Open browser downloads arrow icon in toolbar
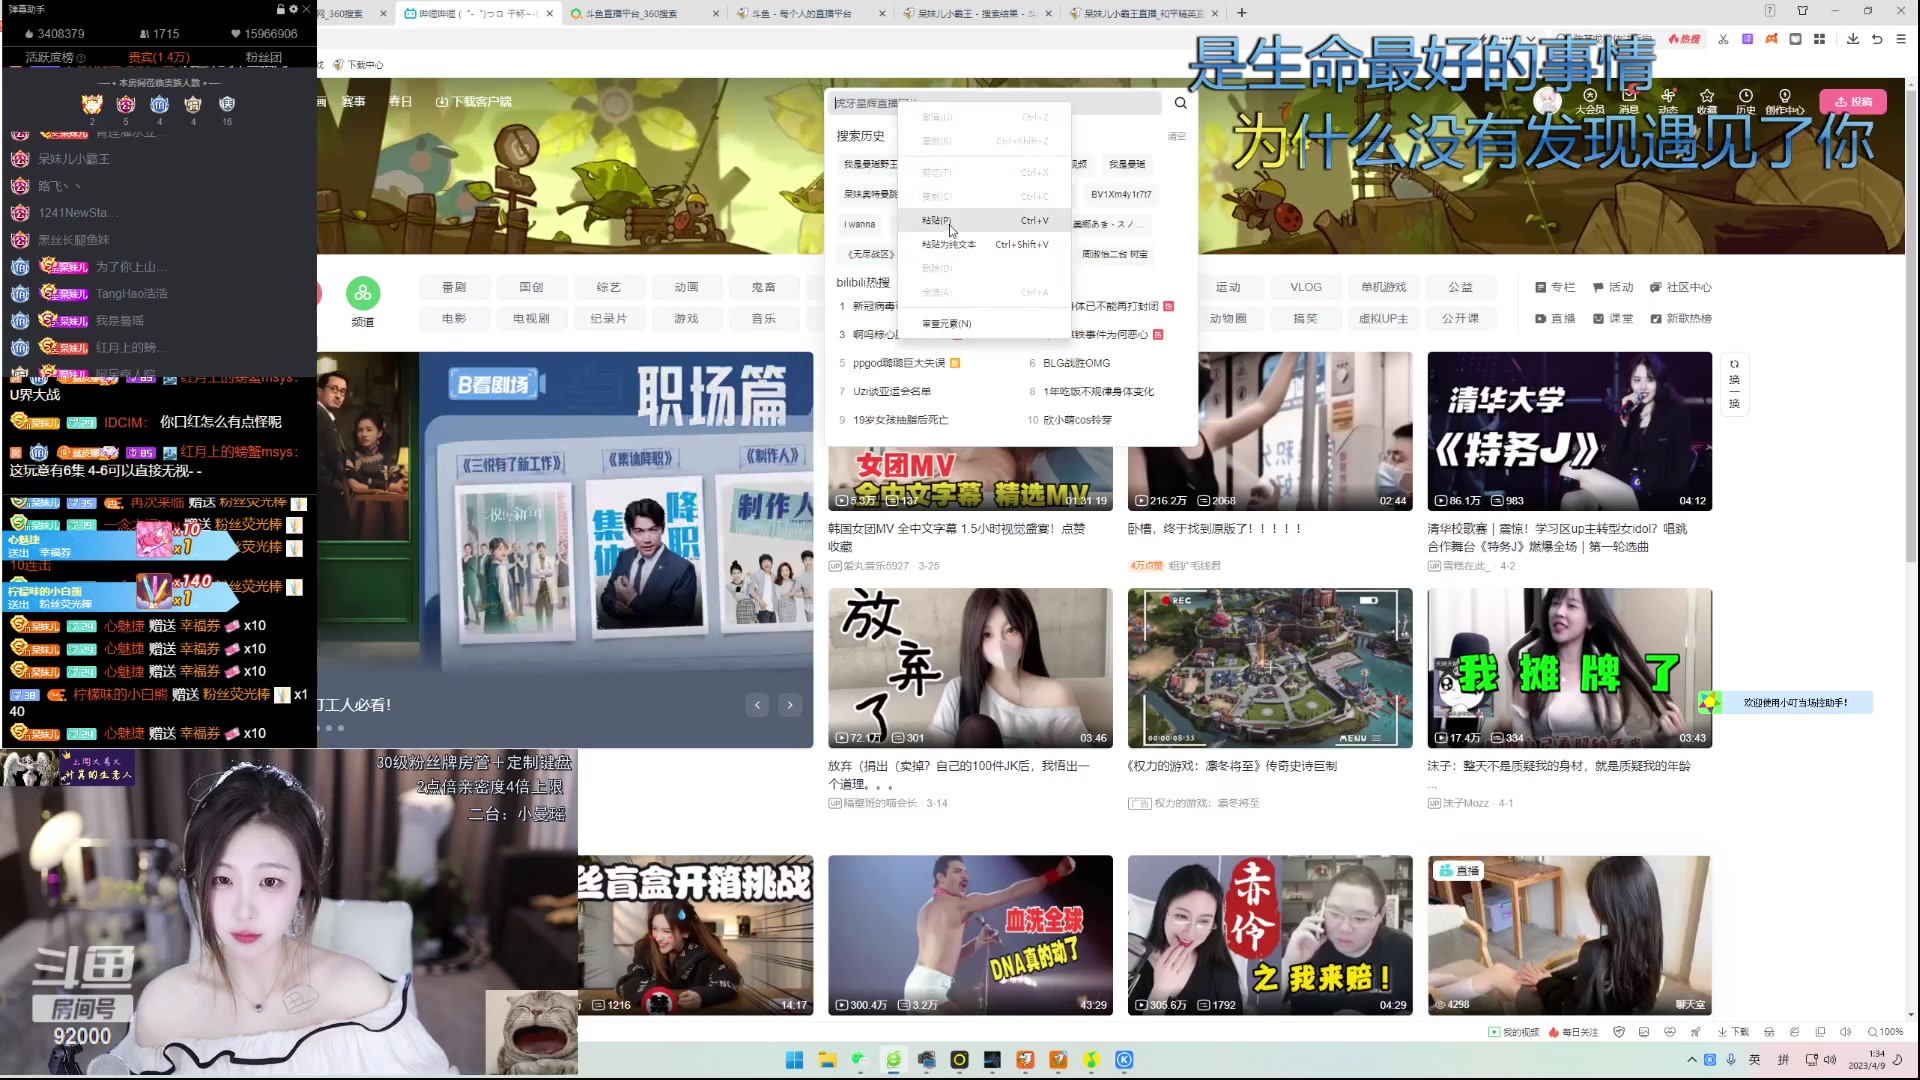Image resolution: width=1920 pixels, height=1080 pixels. (1853, 39)
